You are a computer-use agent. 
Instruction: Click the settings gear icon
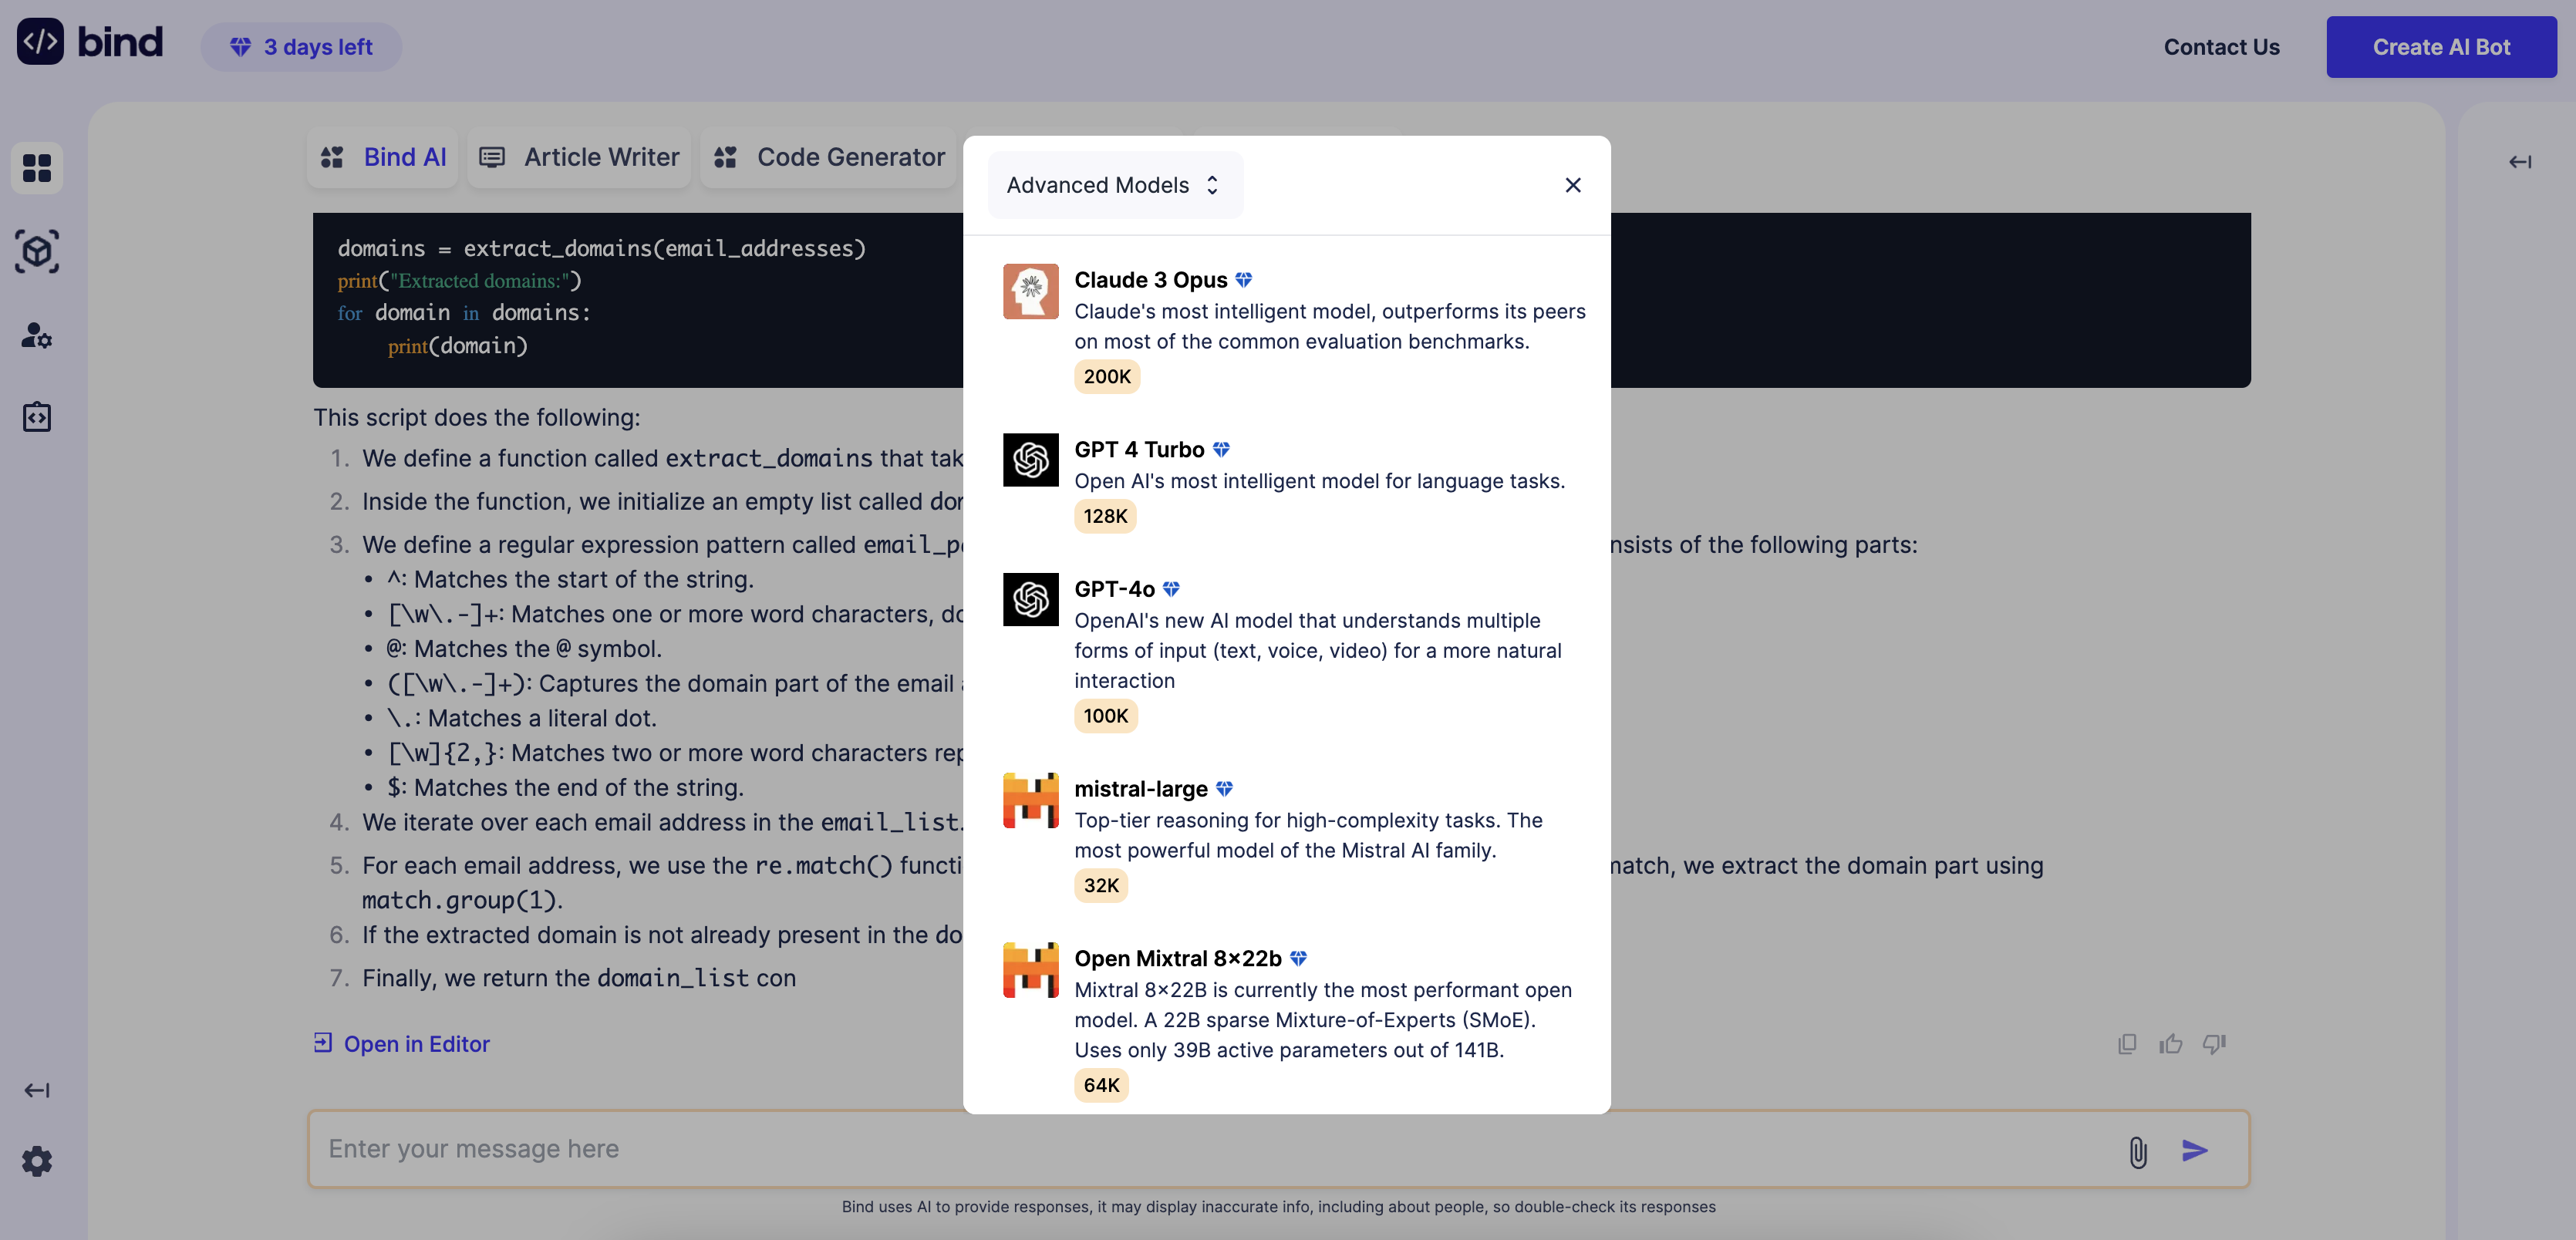[x=37, y=1161]
